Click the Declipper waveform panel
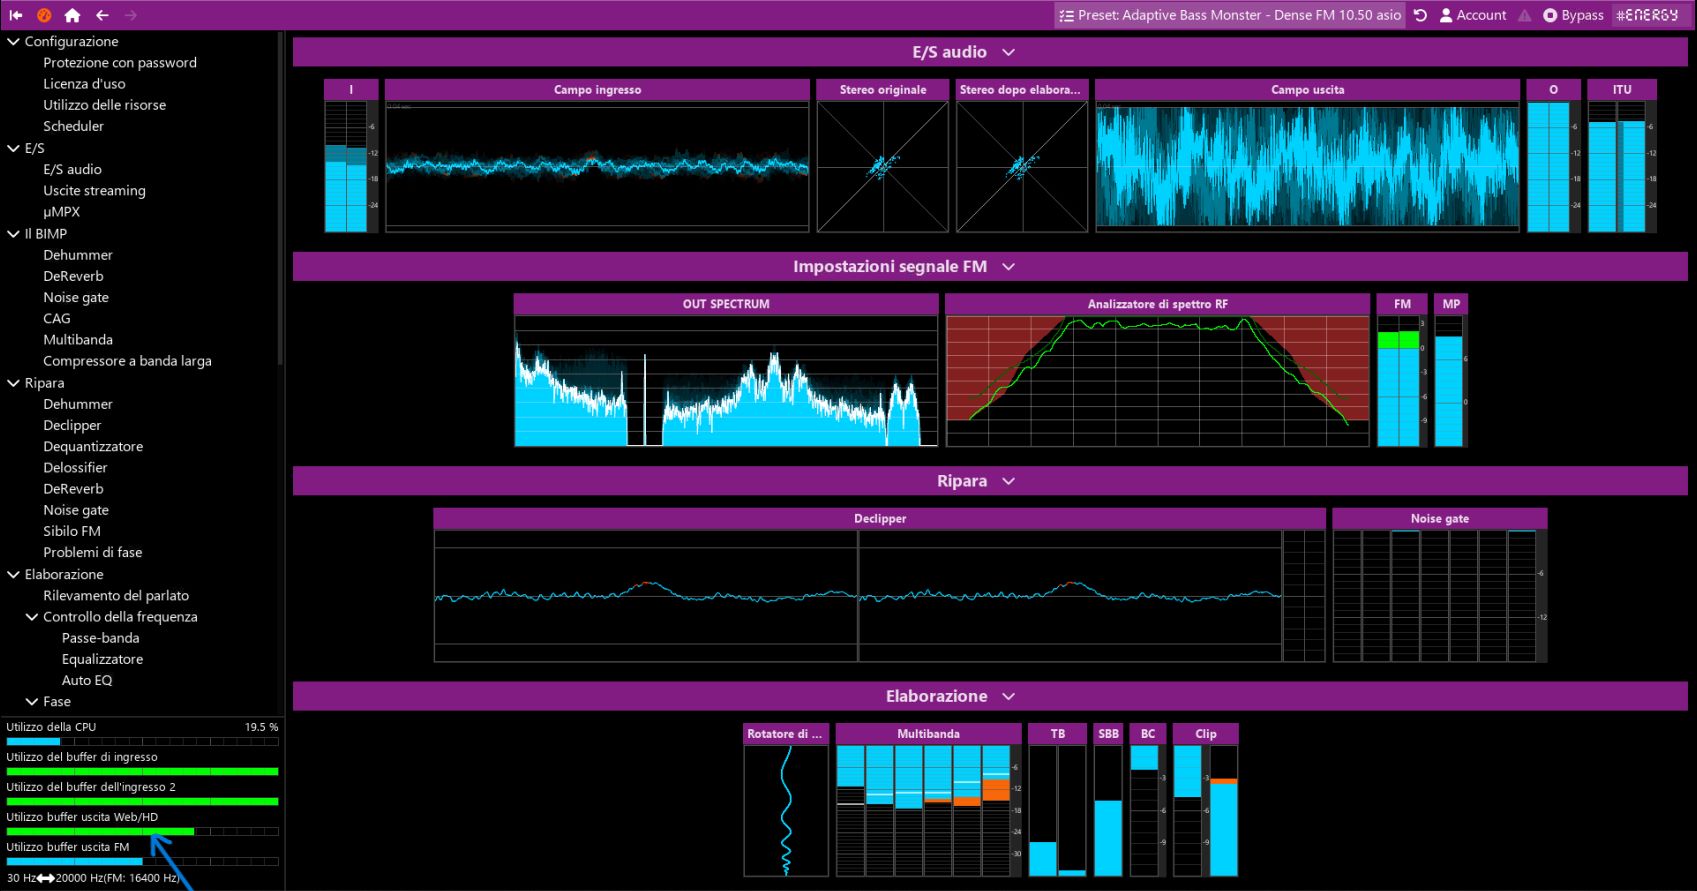 (x=880, y=595)
